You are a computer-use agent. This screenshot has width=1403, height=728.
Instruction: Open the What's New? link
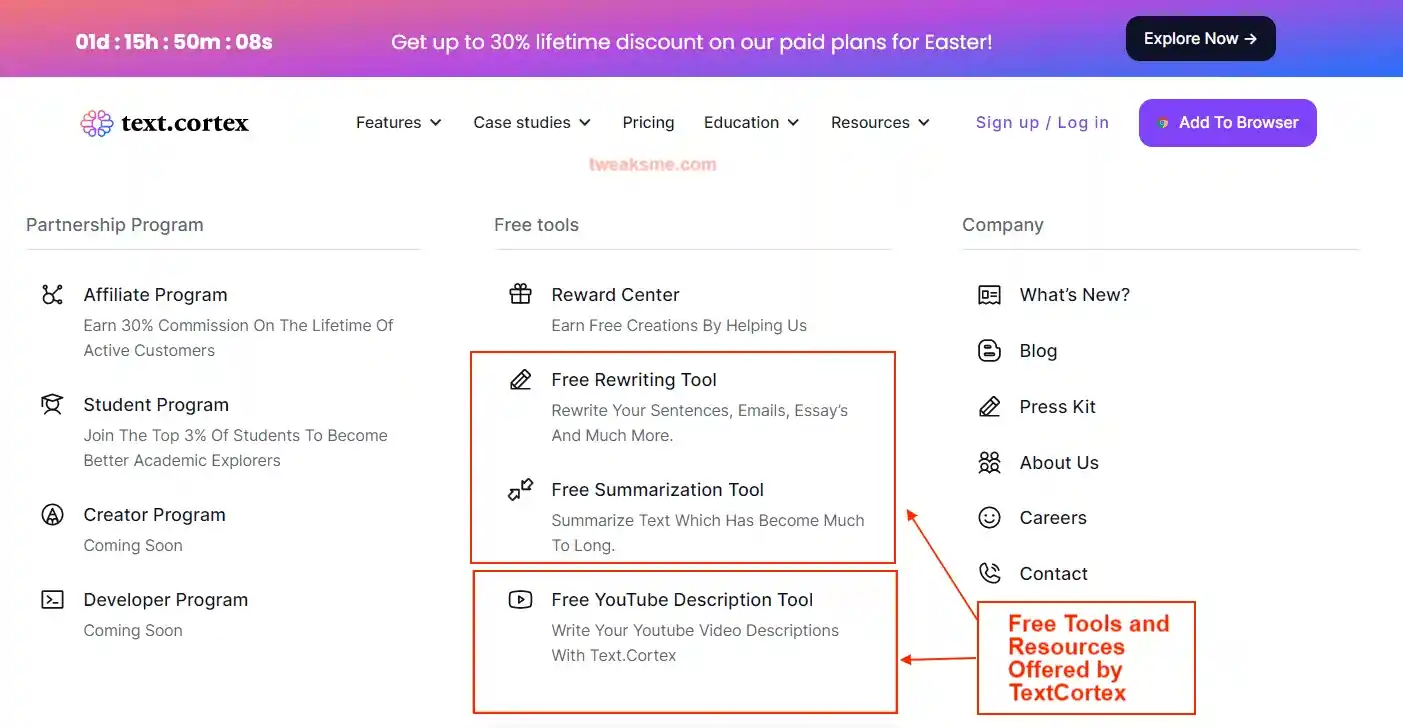coord(1074,294)
